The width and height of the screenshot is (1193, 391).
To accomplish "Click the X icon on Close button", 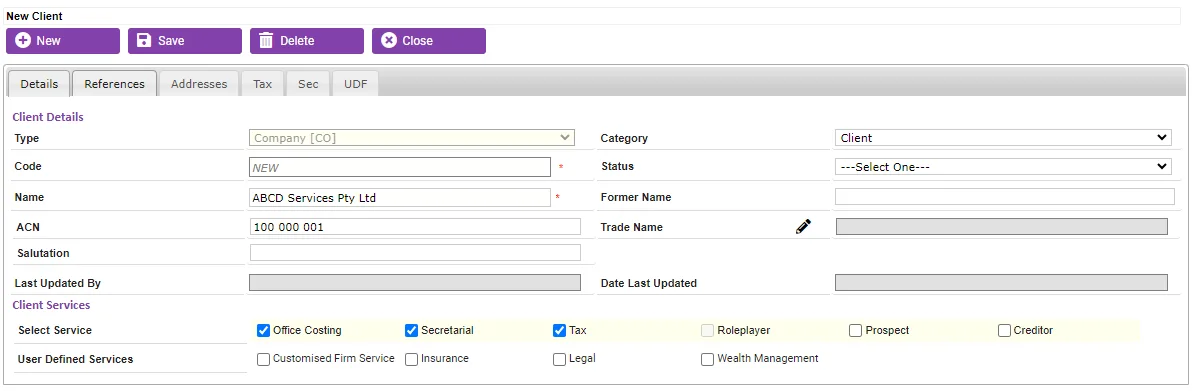I will [x=389, y=40].
